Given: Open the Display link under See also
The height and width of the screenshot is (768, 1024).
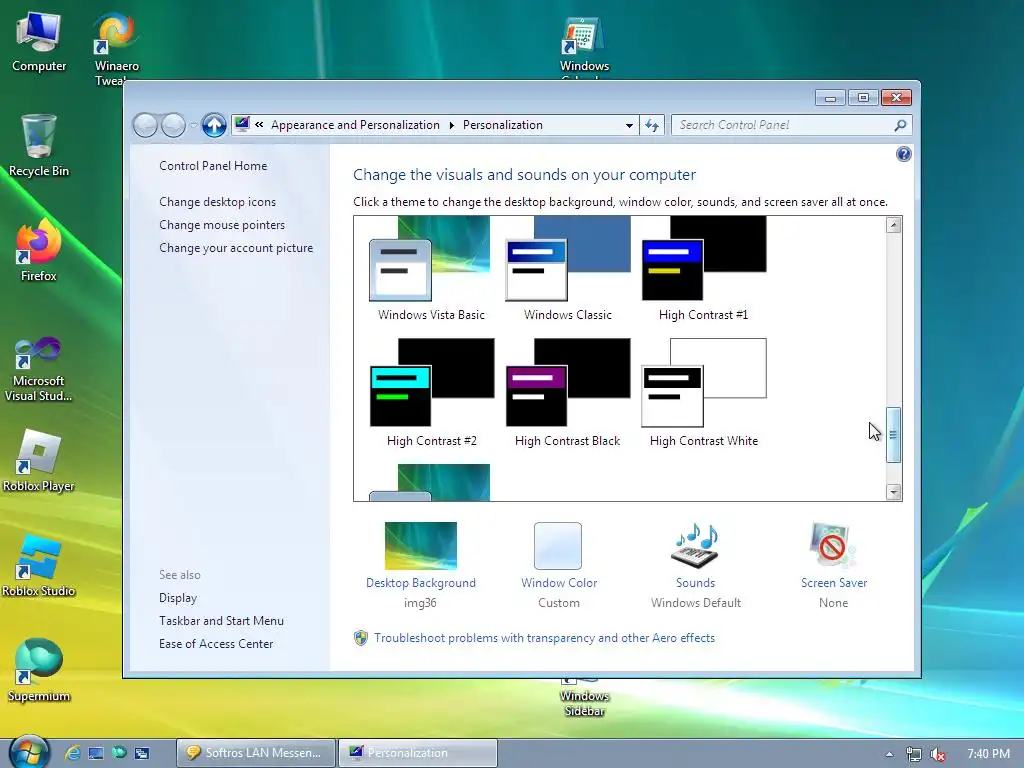Looking at the screenshot, I should [x=178, y=598].
